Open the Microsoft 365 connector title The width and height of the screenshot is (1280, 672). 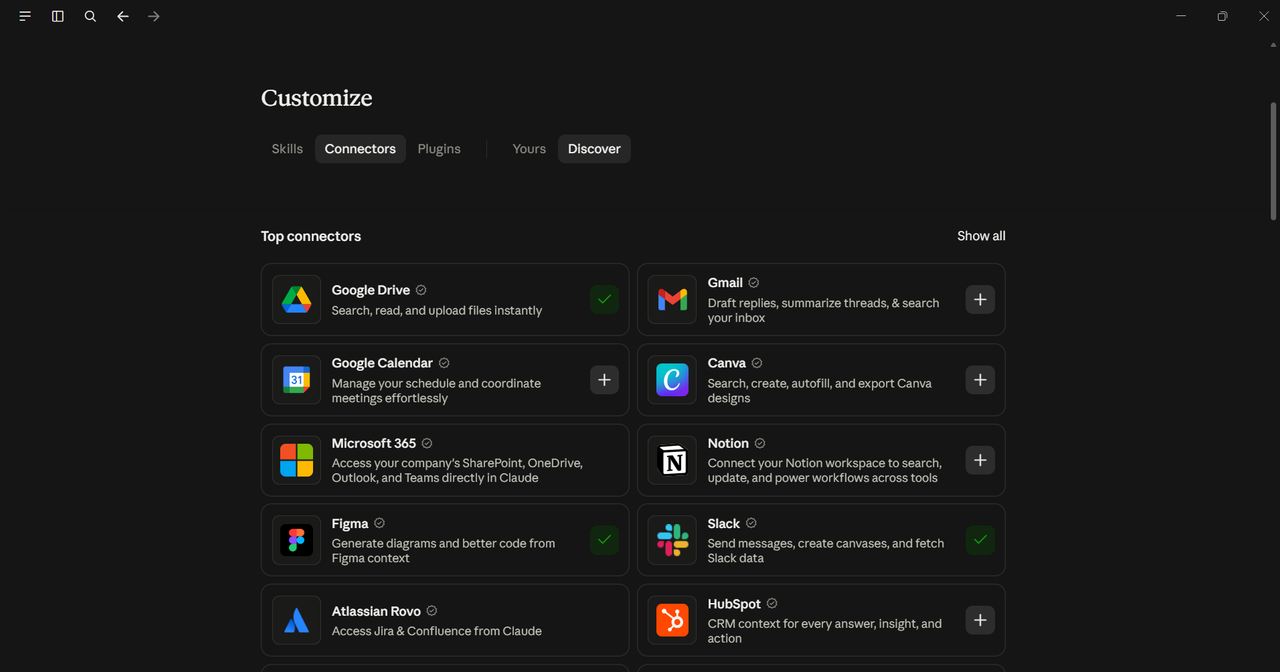(x=374, y=443)
